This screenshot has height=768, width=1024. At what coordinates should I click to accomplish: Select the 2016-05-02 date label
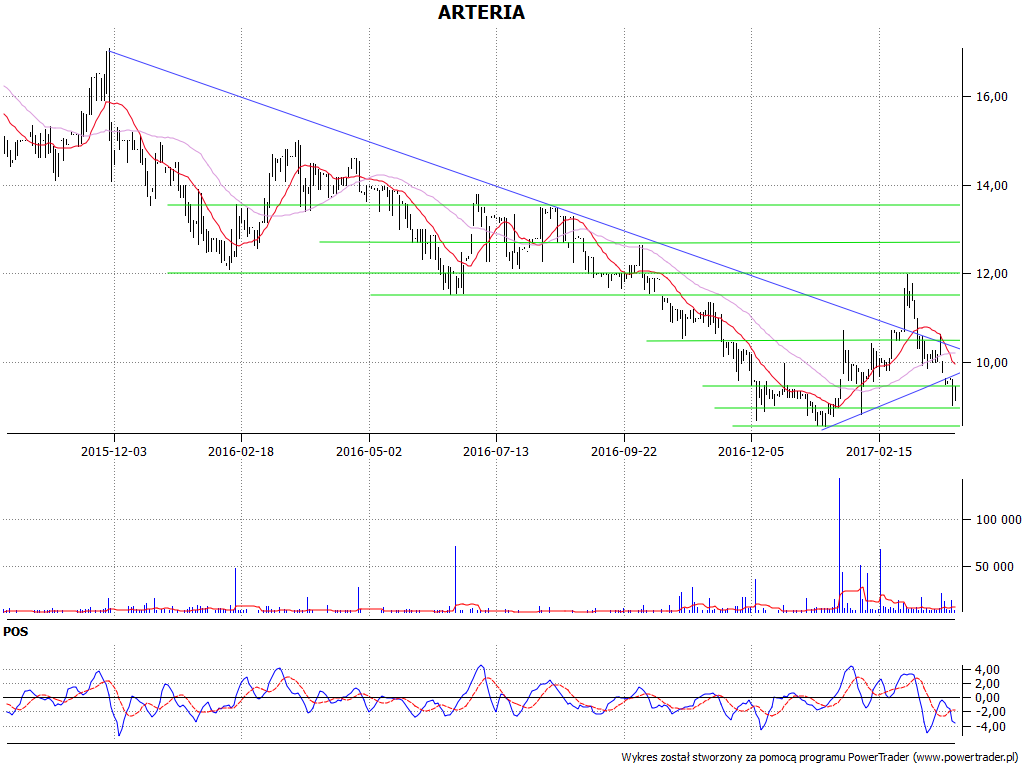pyautogui.click(x=369, y=451)
